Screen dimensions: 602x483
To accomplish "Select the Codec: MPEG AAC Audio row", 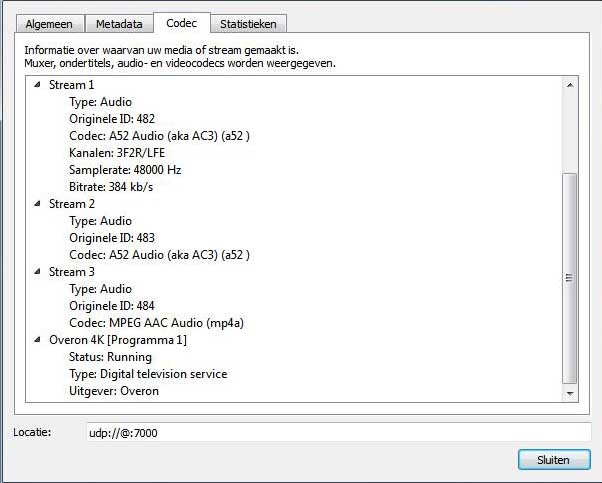I will pos(156,323).
